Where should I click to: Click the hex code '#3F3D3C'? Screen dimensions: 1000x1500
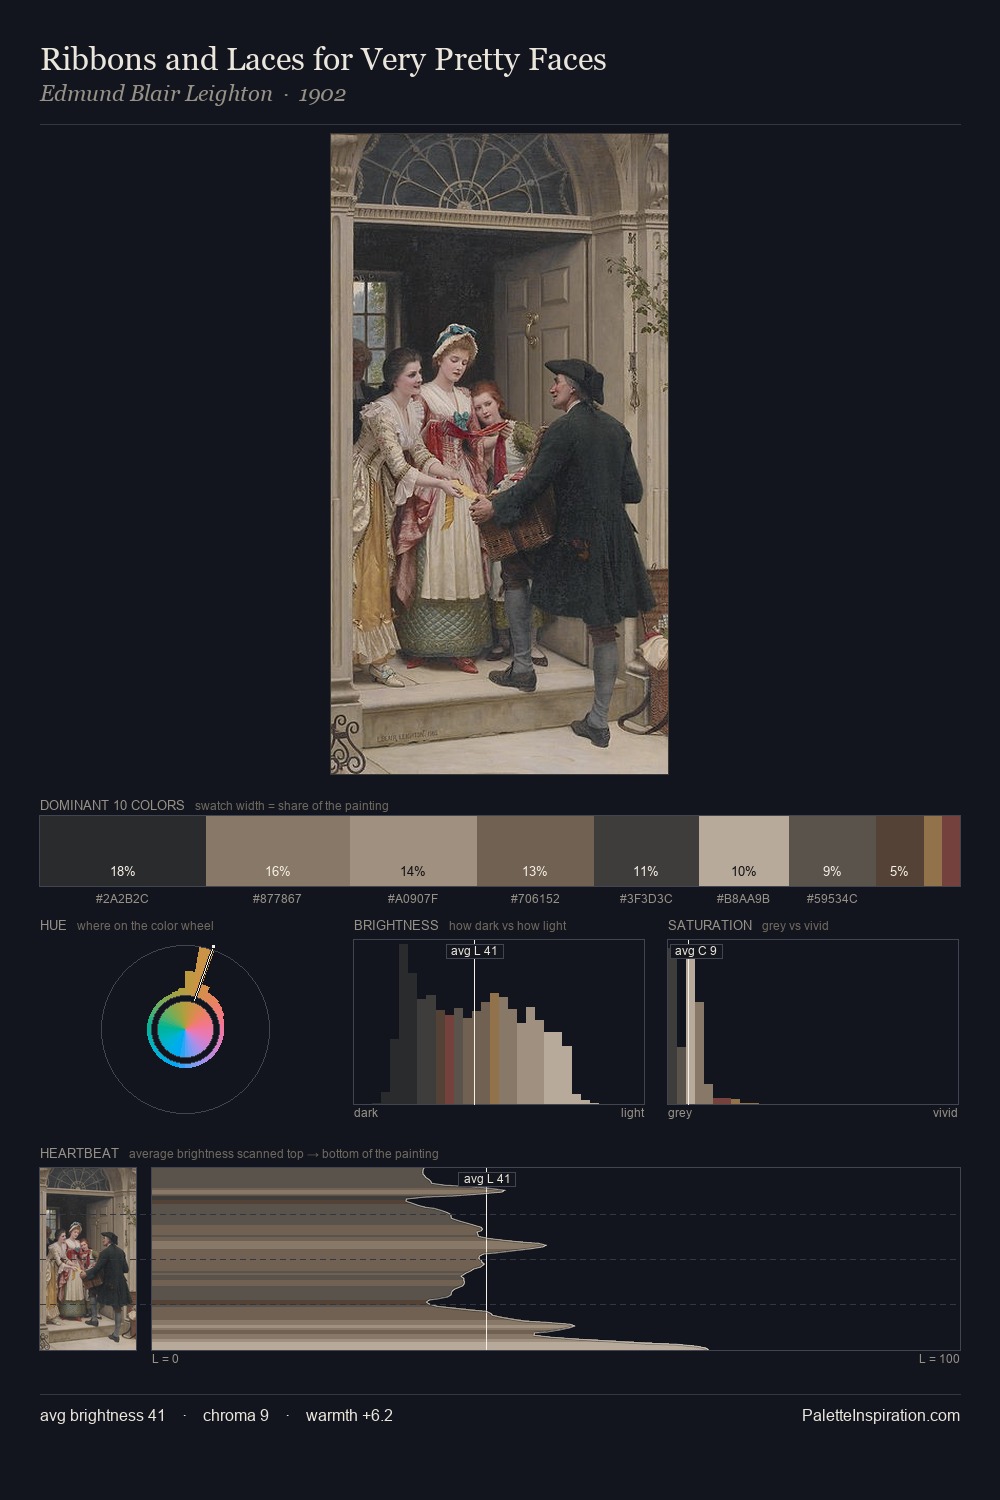coord(646,898)
